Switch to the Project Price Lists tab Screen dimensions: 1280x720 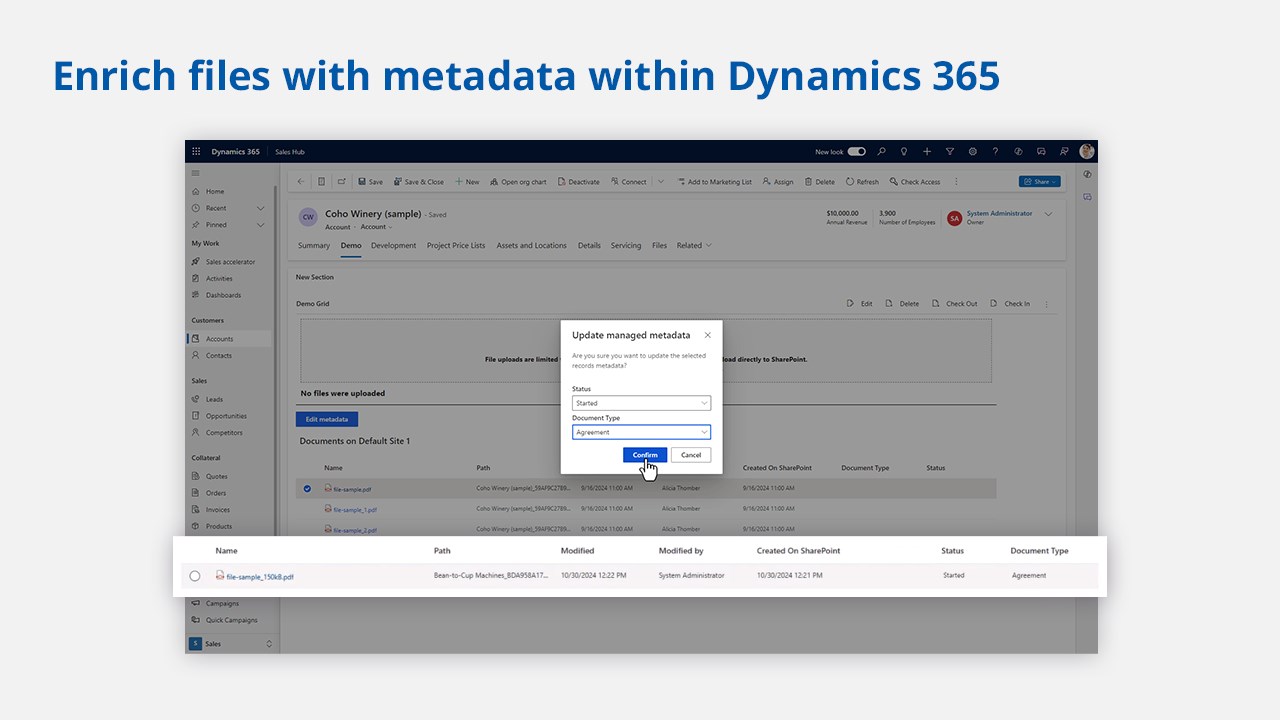(456, 245)
